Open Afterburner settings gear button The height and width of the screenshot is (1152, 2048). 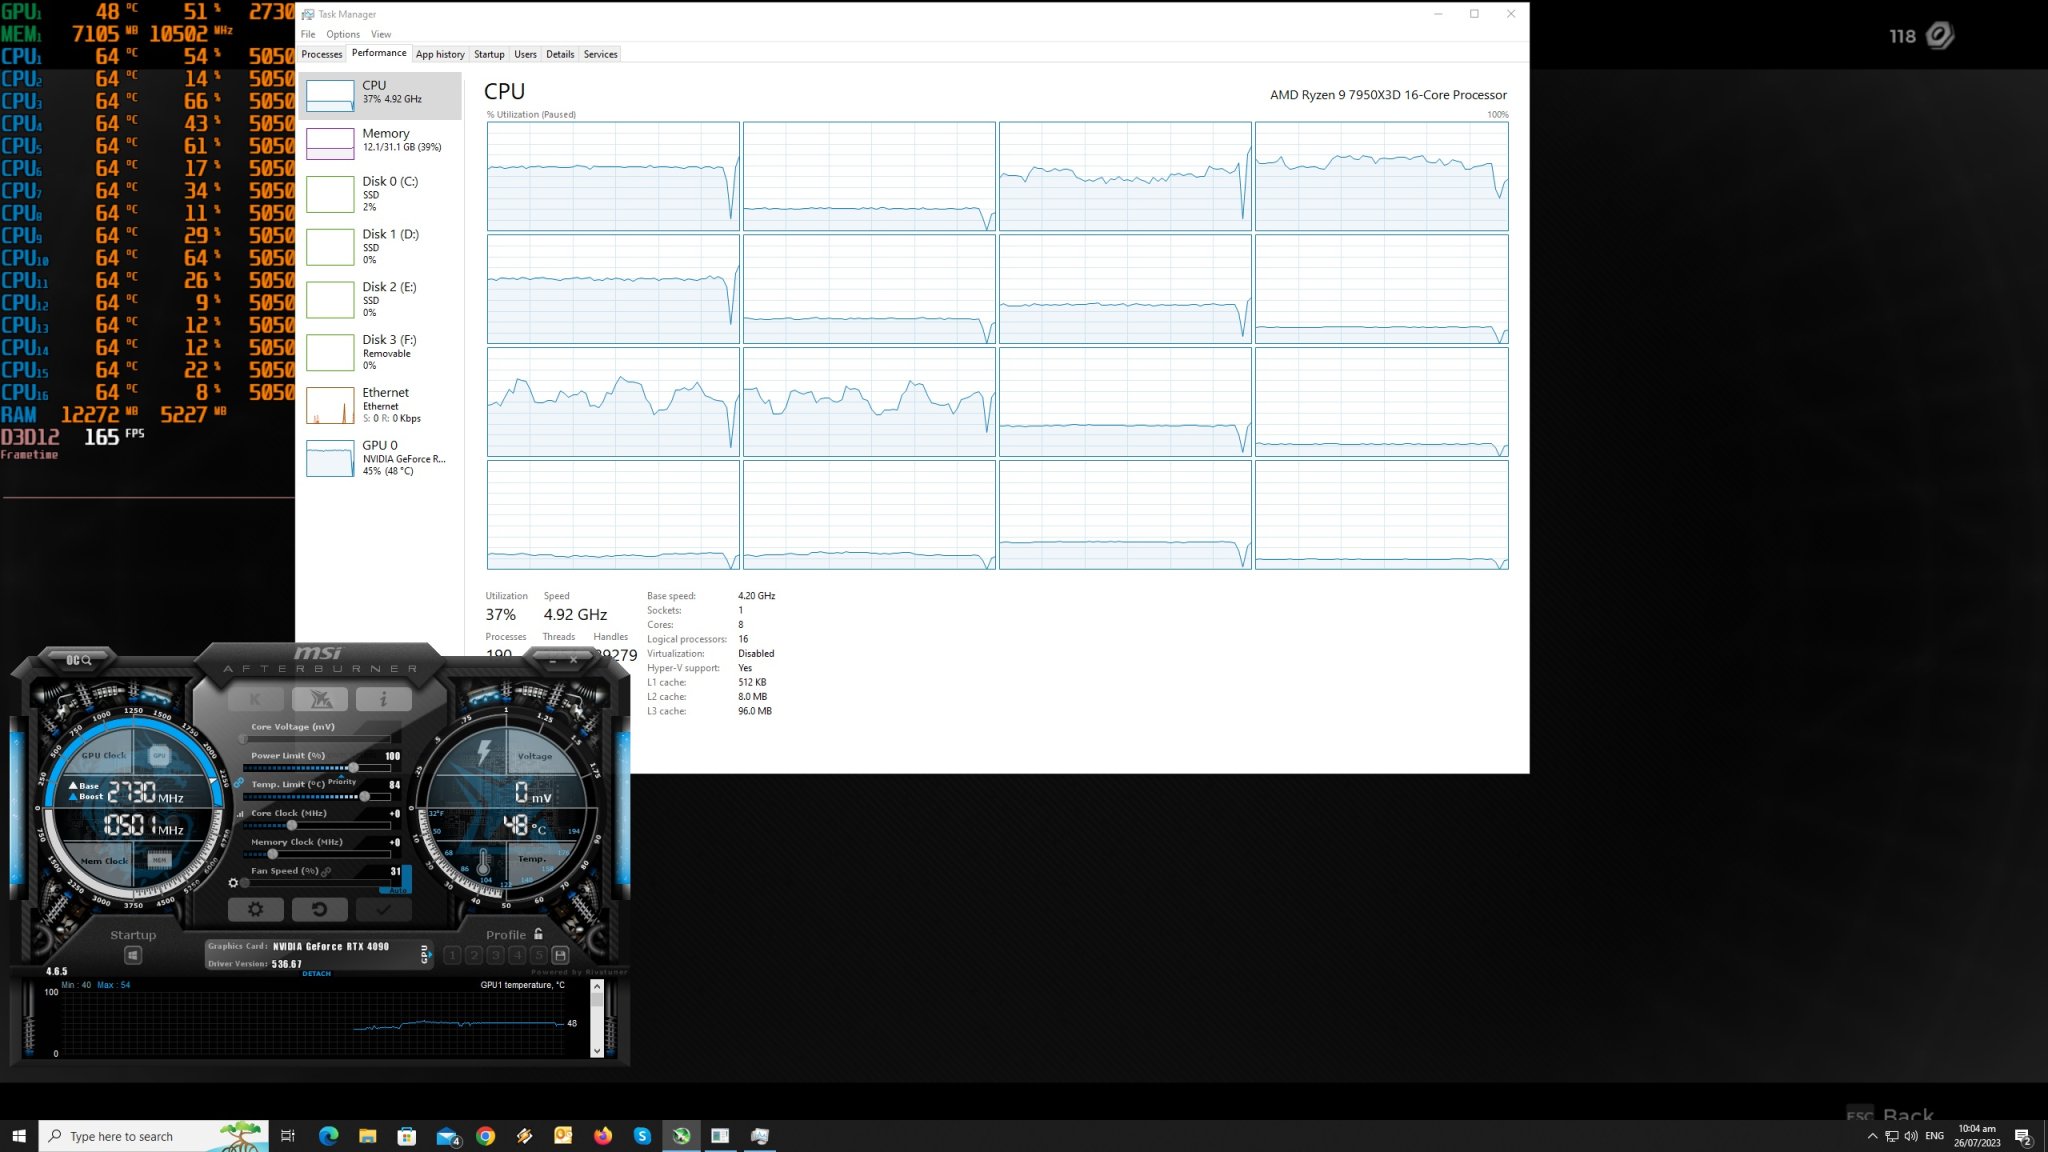click(x=255, y=909)
